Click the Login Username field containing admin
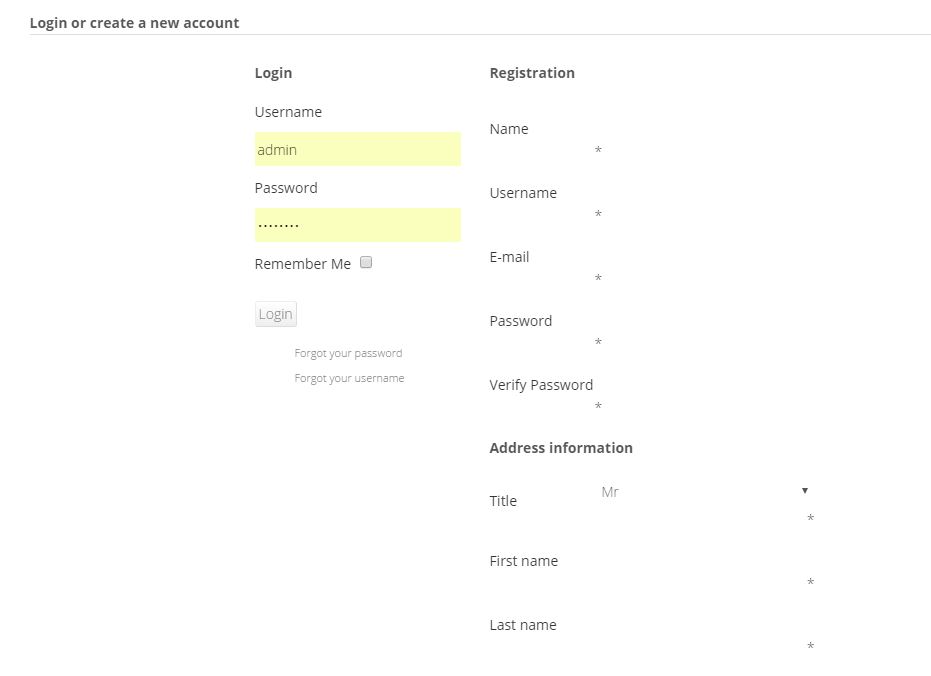The width and height of the screenshot is (931, 676). click(x=357, y=150)
